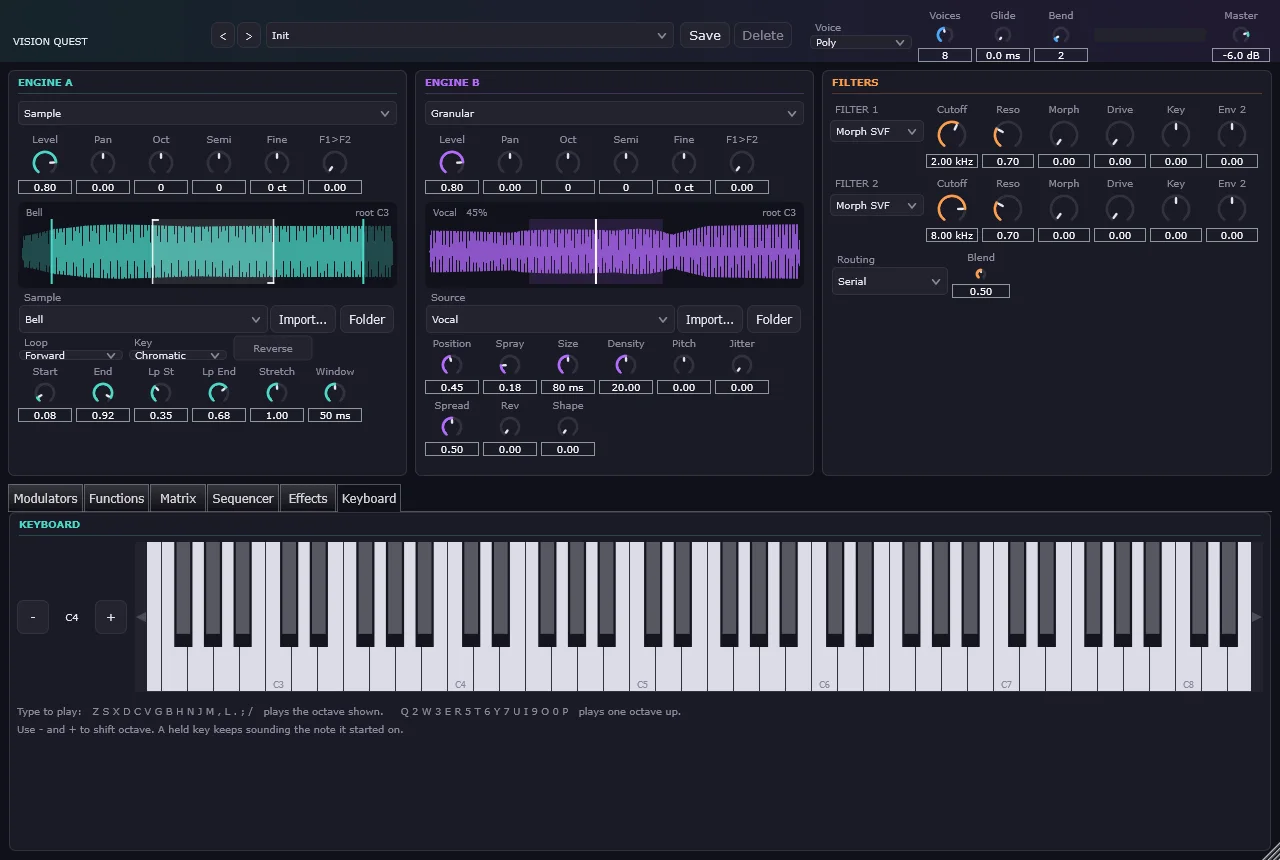
Task: Open the Voice mode dropdown set to Poly
Action: tap(860, 43)
